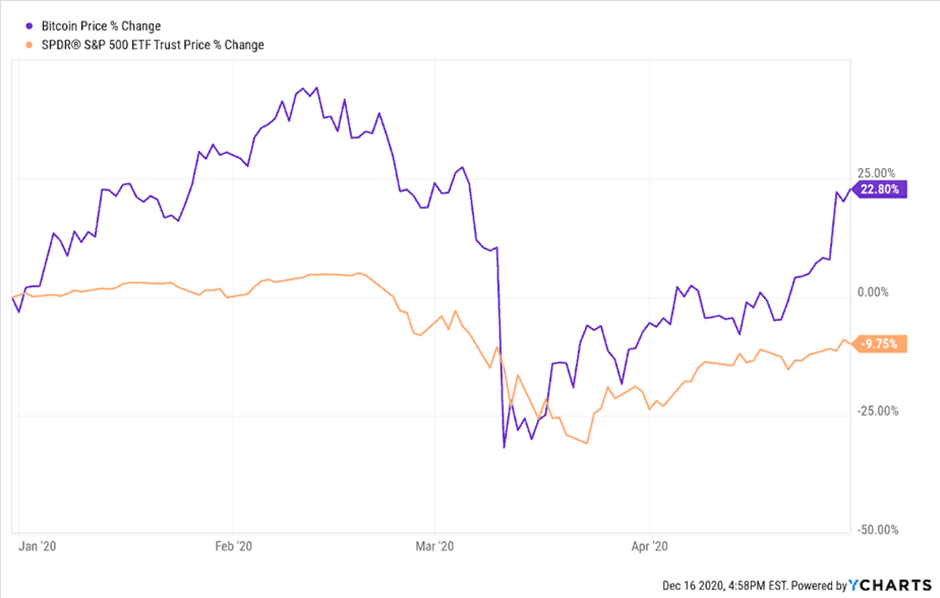Click the 25.00% y-axis label

coord(877,173)
